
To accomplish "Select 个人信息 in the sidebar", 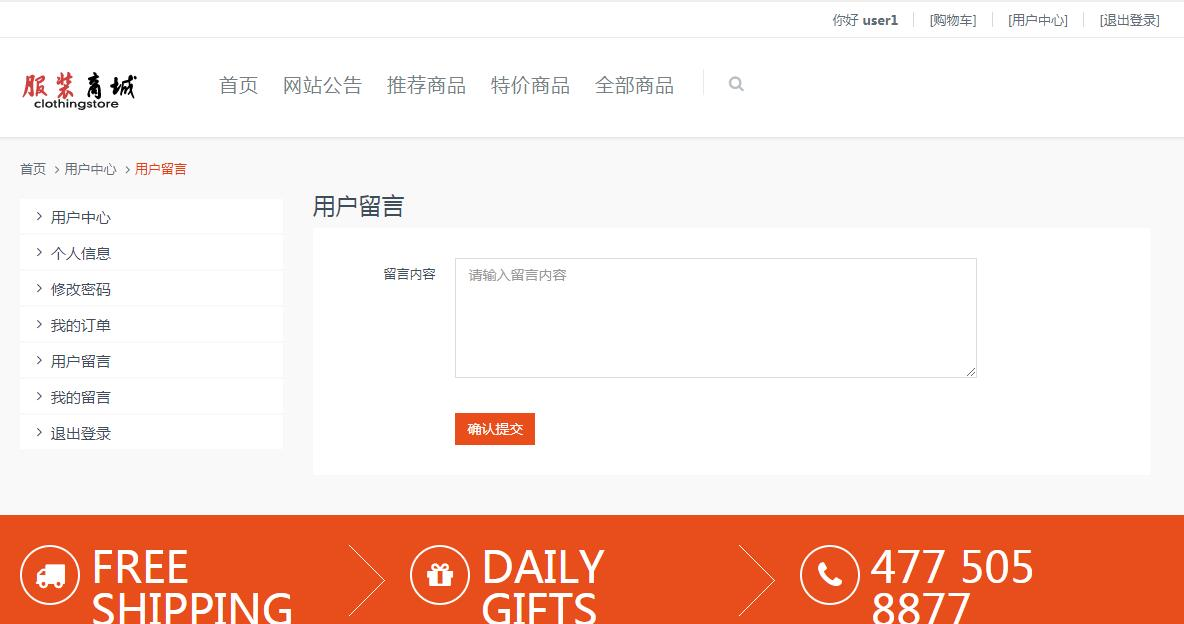I will [152, 253].
